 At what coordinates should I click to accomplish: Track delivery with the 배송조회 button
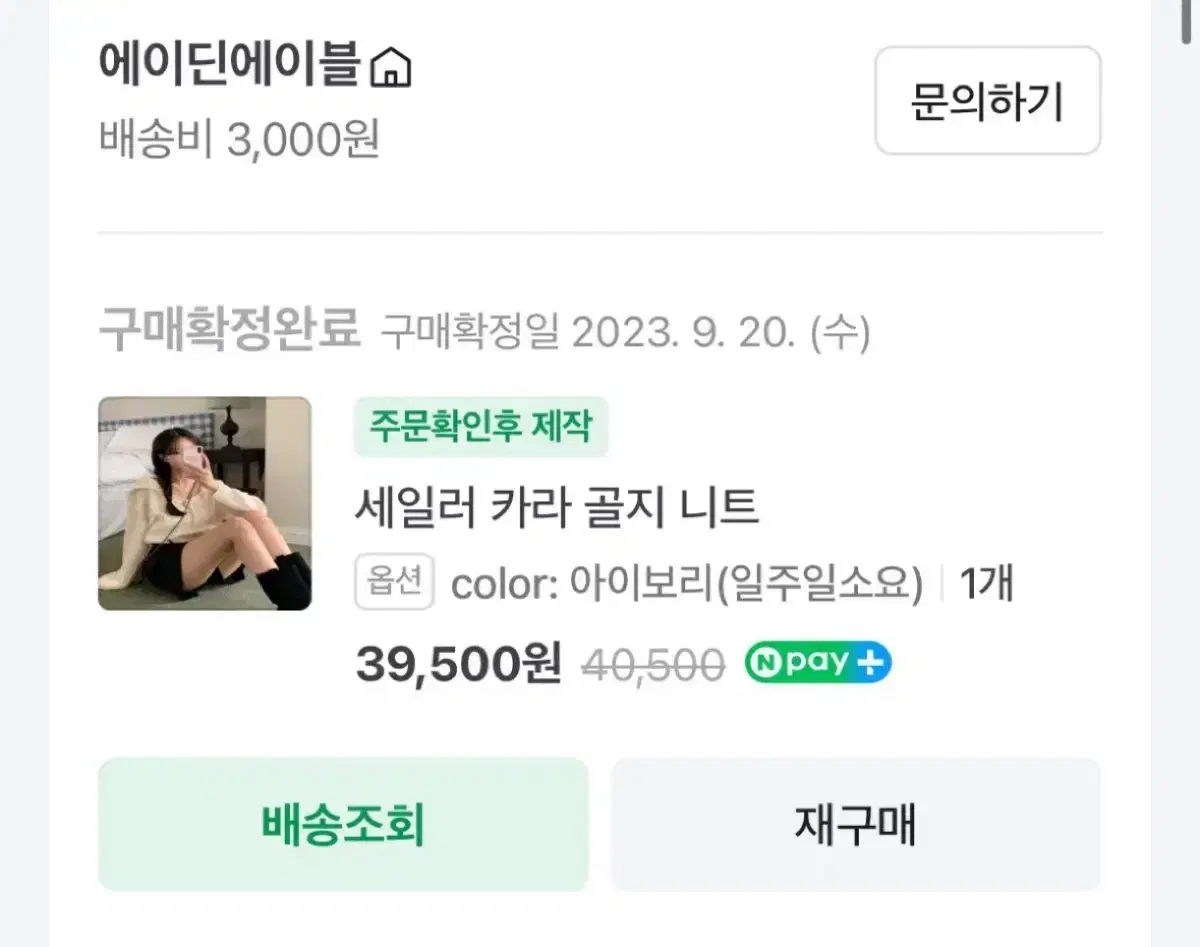click(343, 824)
